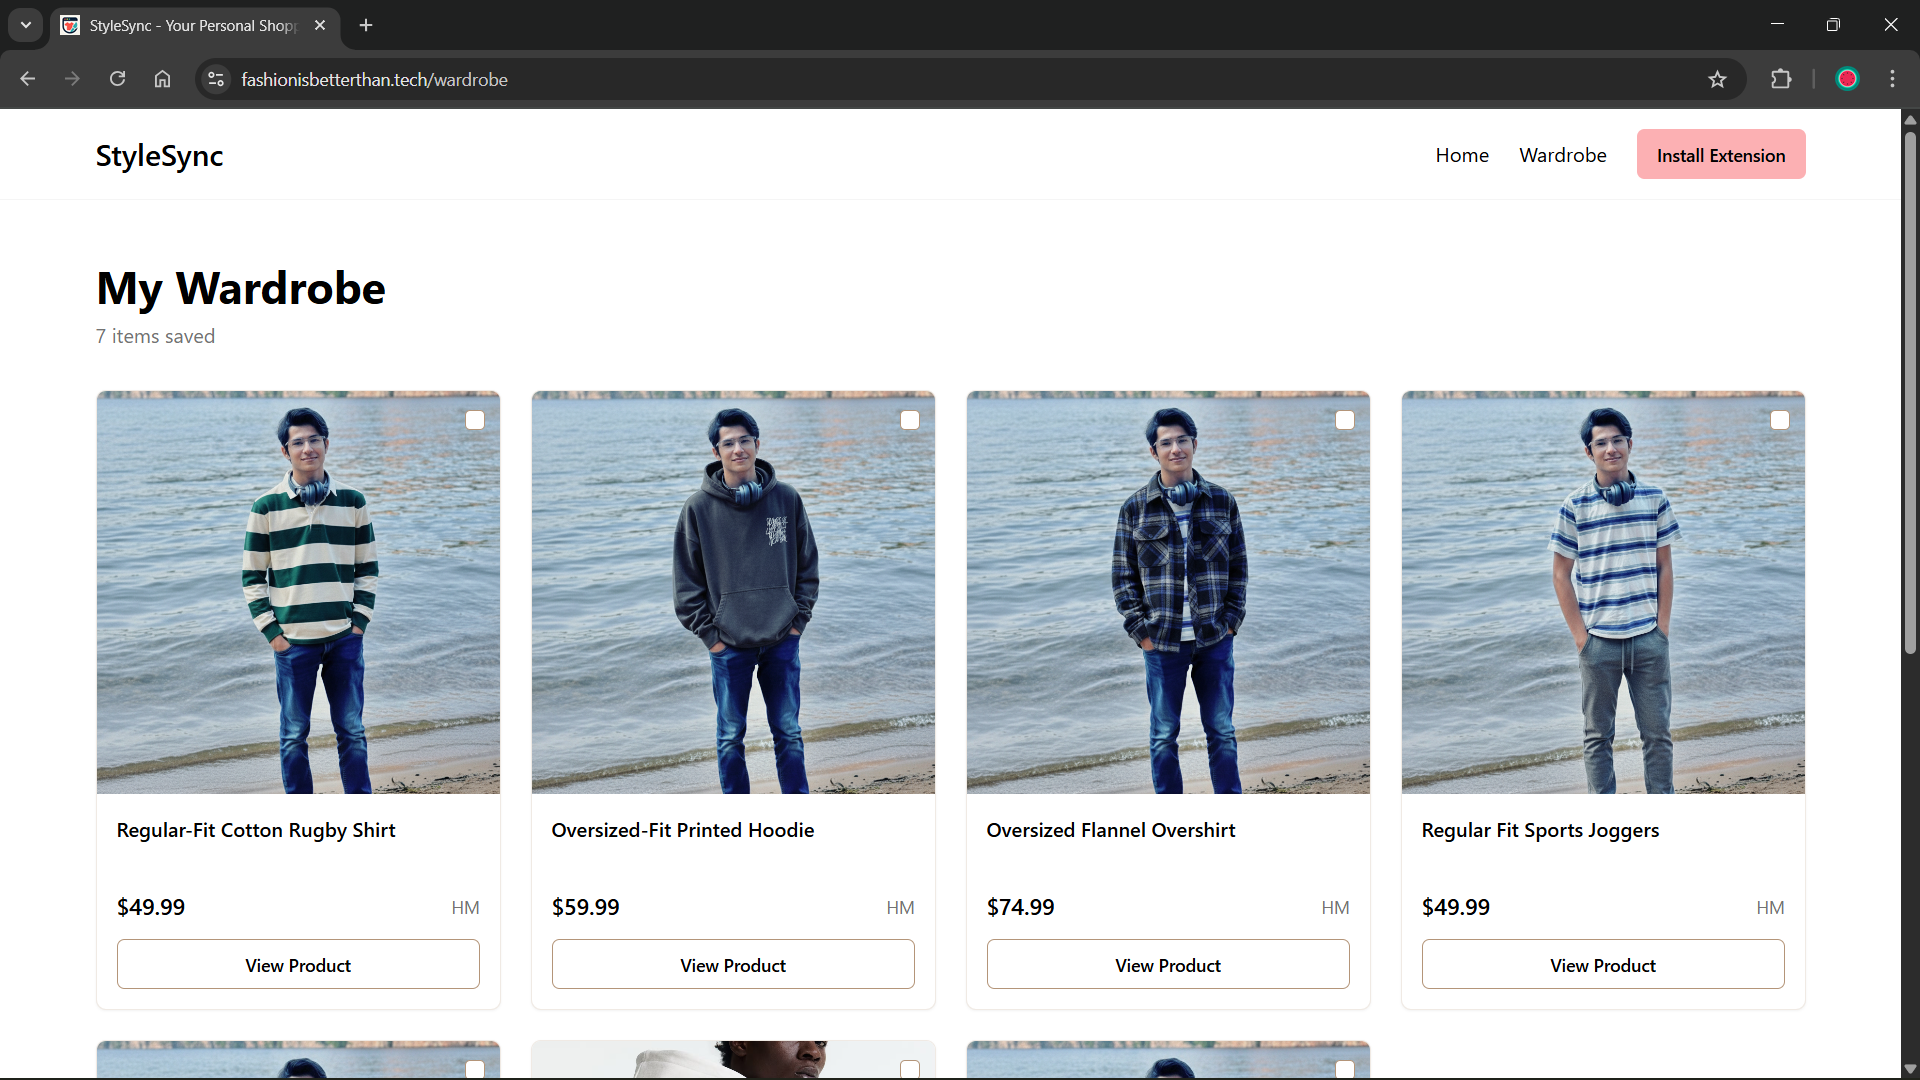Image resolution: width=1920 pixels, height=1080 pixels.
Task: Check the Sports Joggers item checkbox
Action: [1780, 420]
